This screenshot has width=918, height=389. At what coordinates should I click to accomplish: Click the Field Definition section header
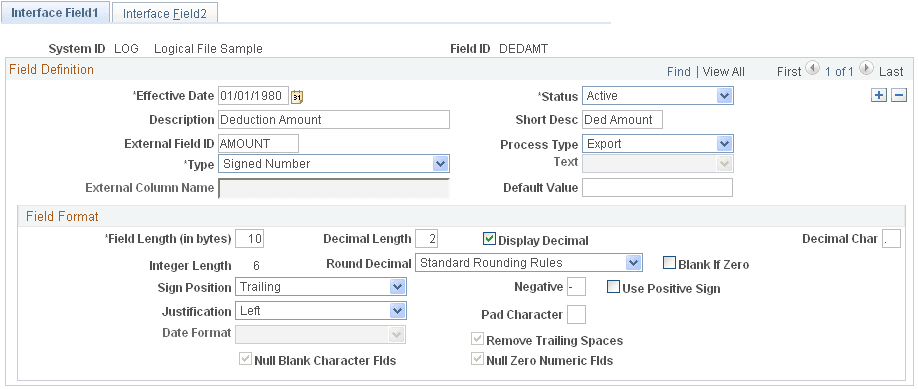pos(51,69)
